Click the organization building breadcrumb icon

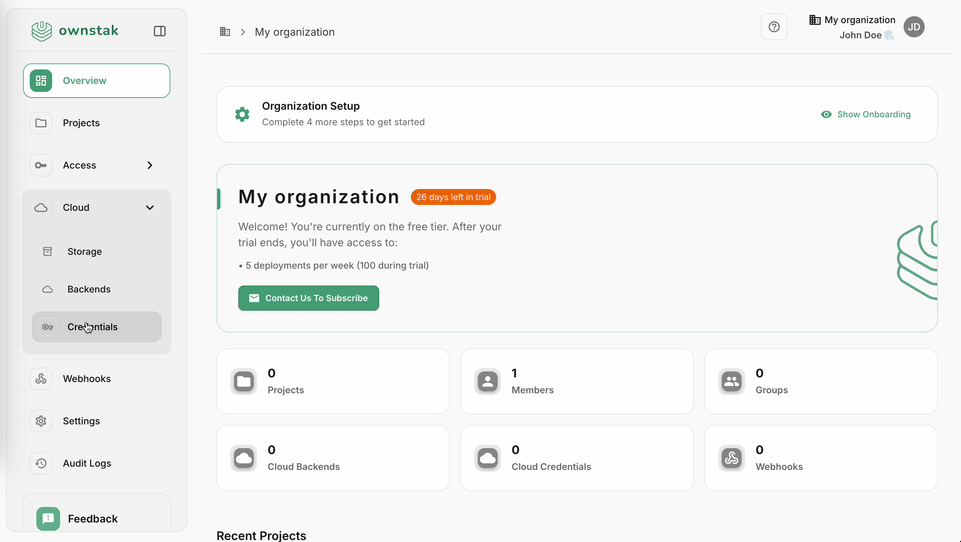tap(225, 32)
